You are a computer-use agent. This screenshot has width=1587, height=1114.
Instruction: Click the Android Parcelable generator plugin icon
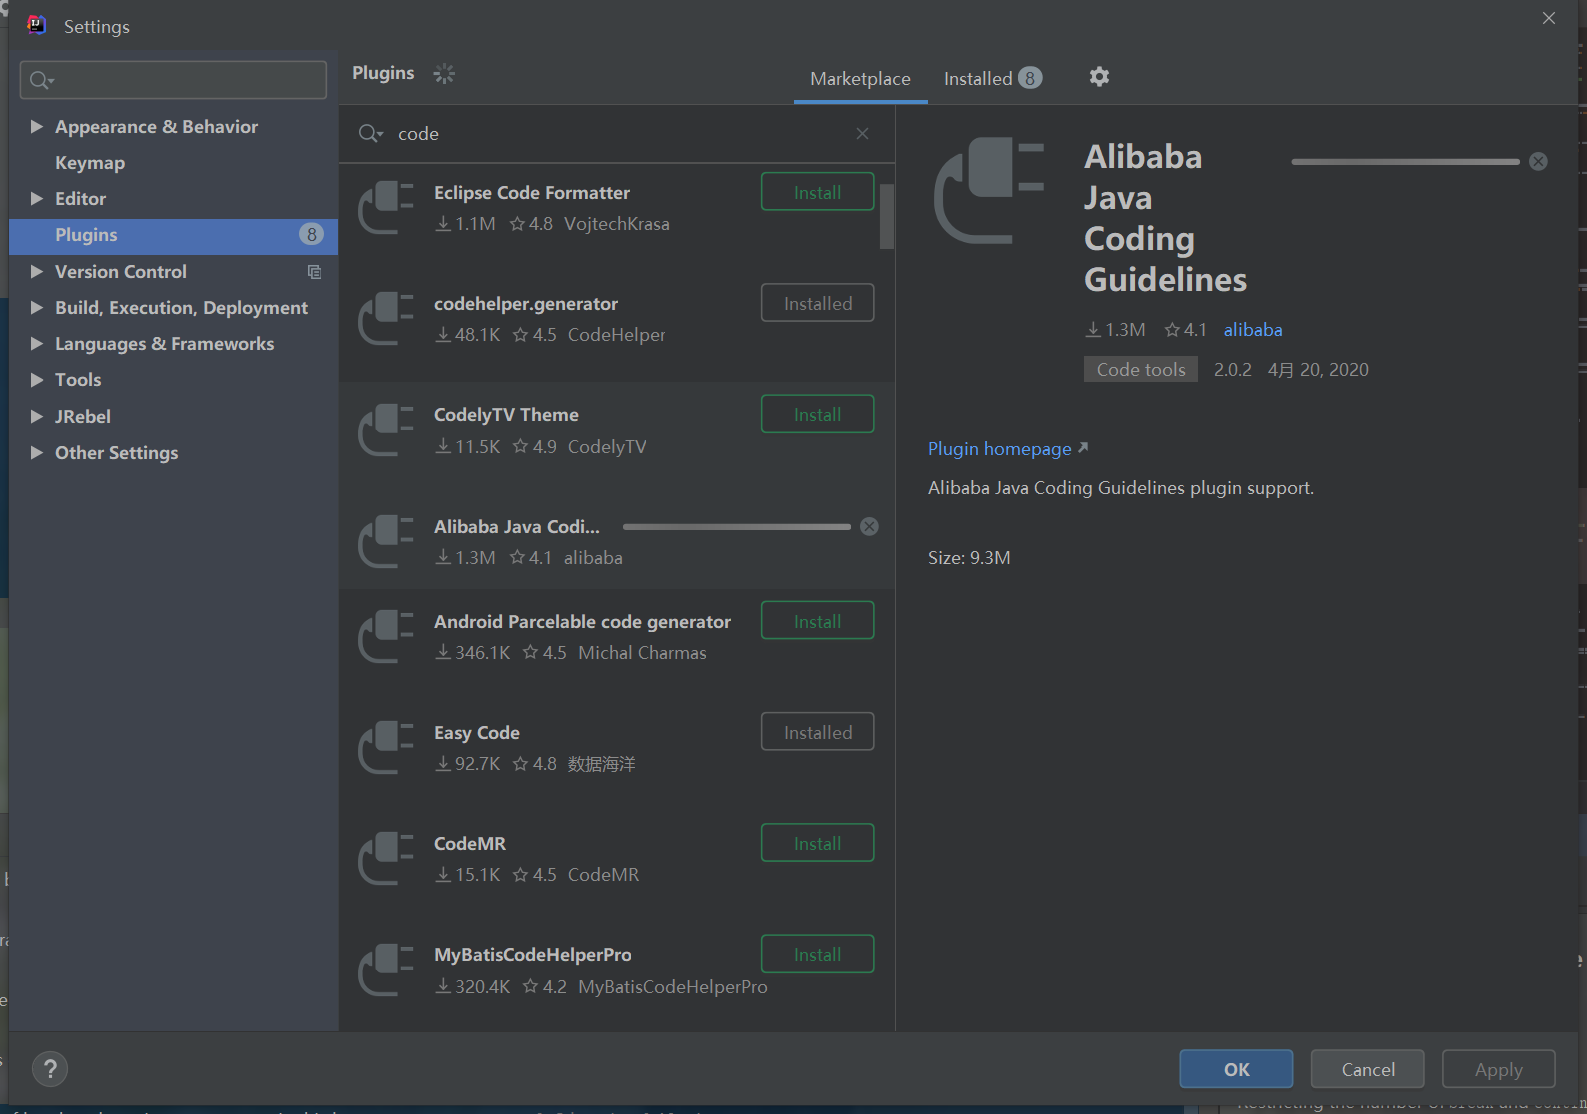(386, 636)
